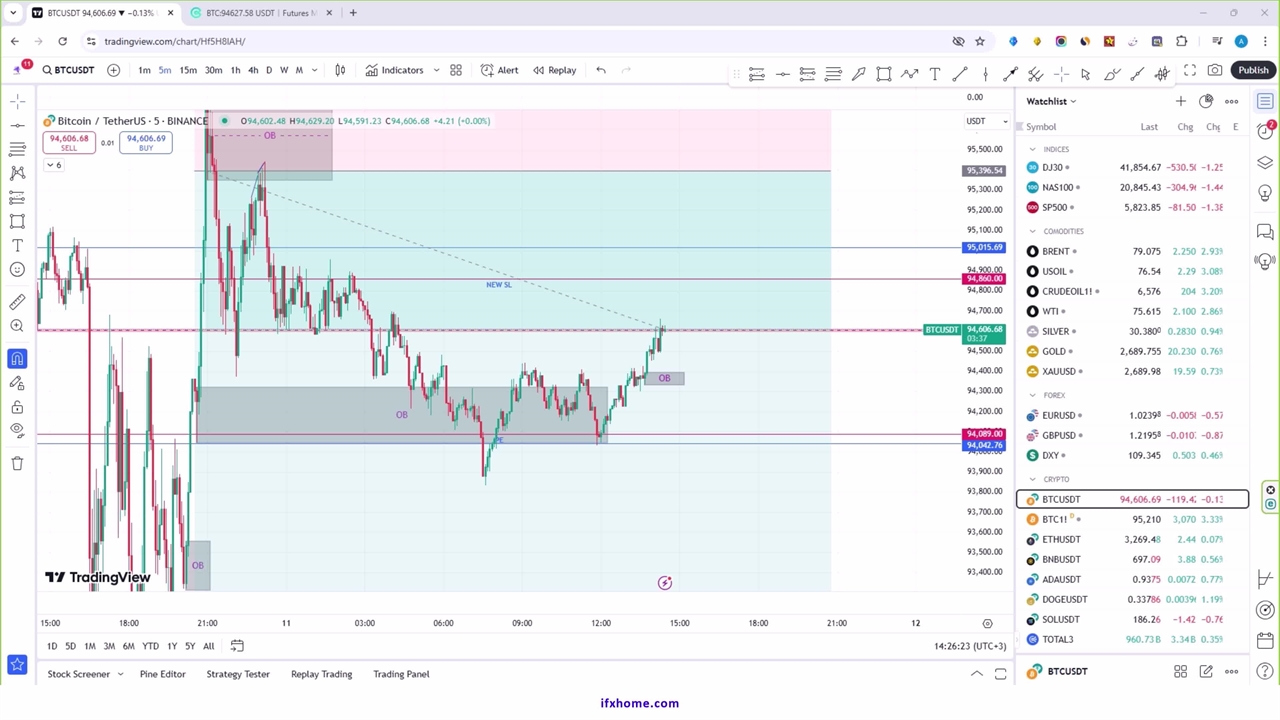The image size is (1280, 720).
Task: Choose the emoji icons tool in left sidebar
Action: (17, 269)
